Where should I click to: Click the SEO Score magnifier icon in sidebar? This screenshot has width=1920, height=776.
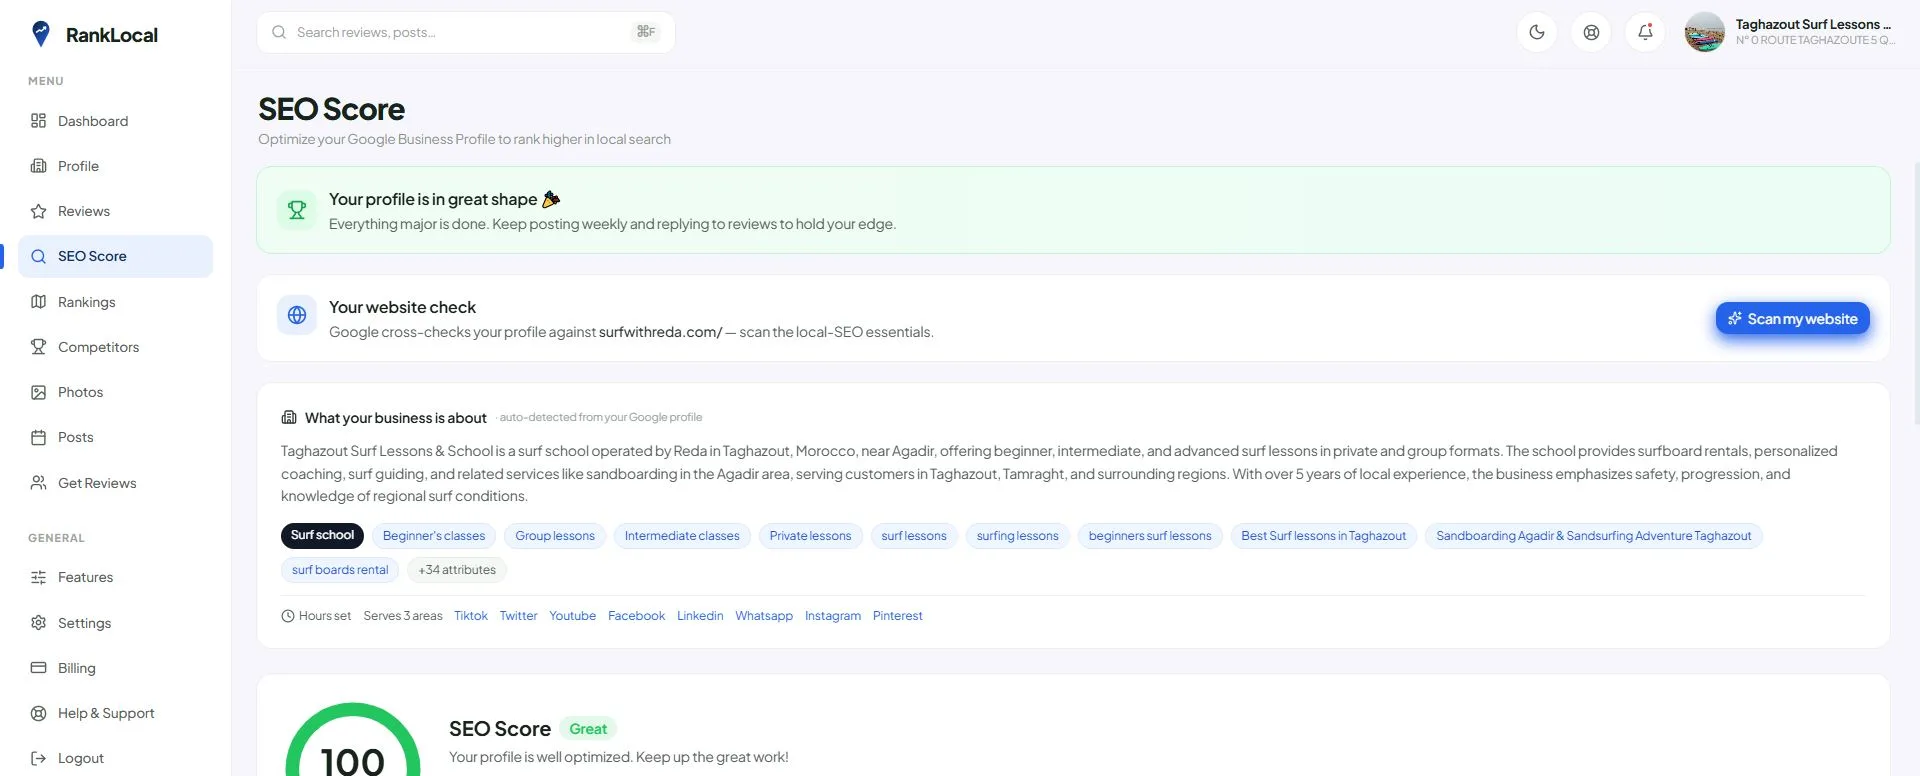pyautogui.click(x=38, y=256)
